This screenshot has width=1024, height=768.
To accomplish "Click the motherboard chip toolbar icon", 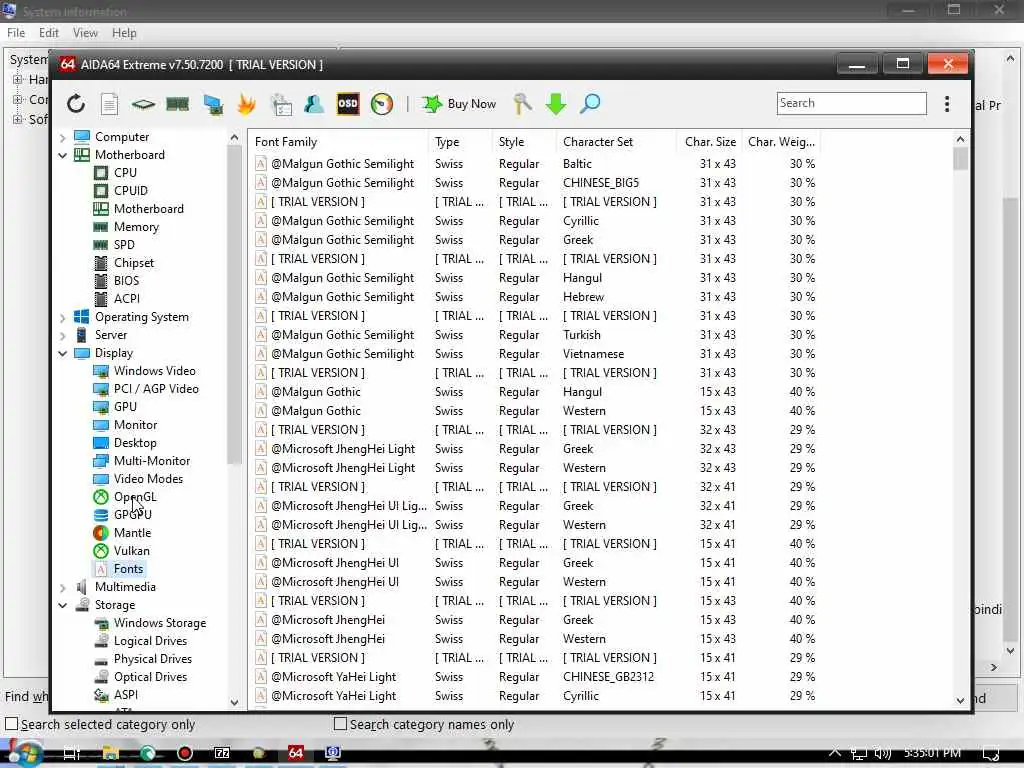I will tap(143, 104).
